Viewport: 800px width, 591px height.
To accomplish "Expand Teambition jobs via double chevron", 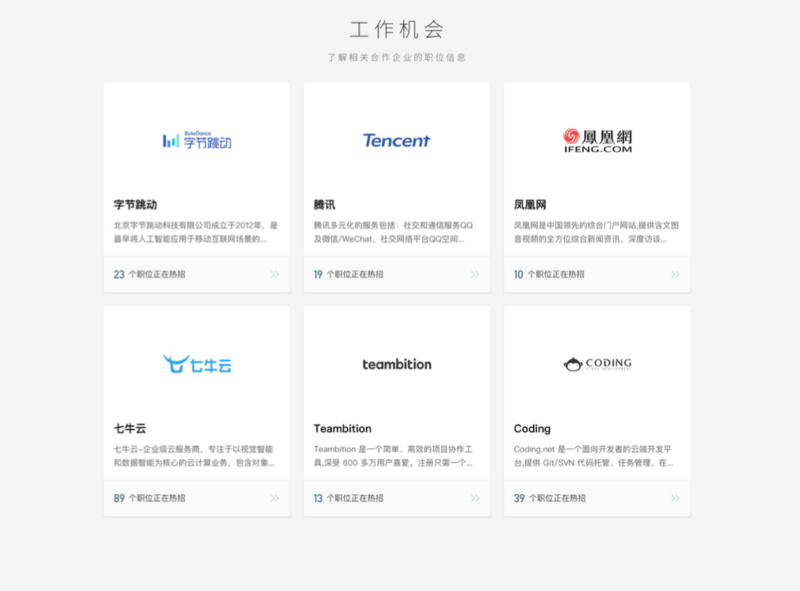I will click(475, 498).
